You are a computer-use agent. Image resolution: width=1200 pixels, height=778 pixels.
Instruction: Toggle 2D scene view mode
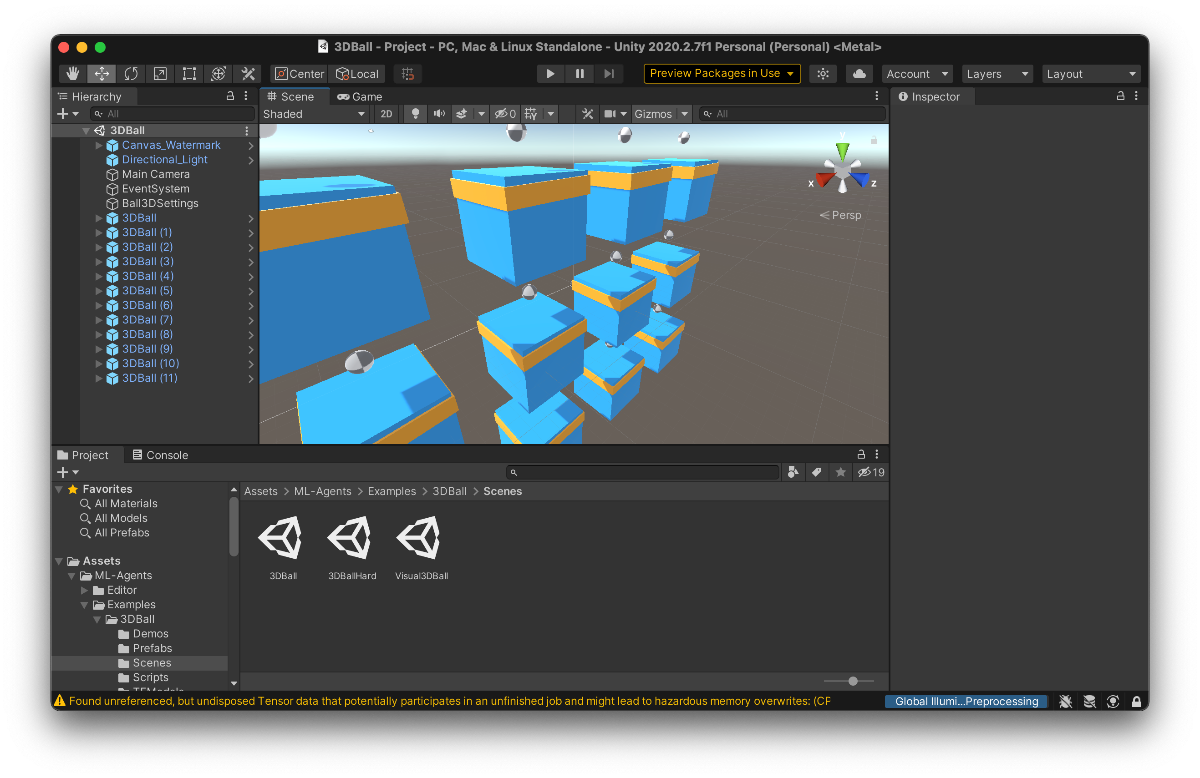[386, 114]
